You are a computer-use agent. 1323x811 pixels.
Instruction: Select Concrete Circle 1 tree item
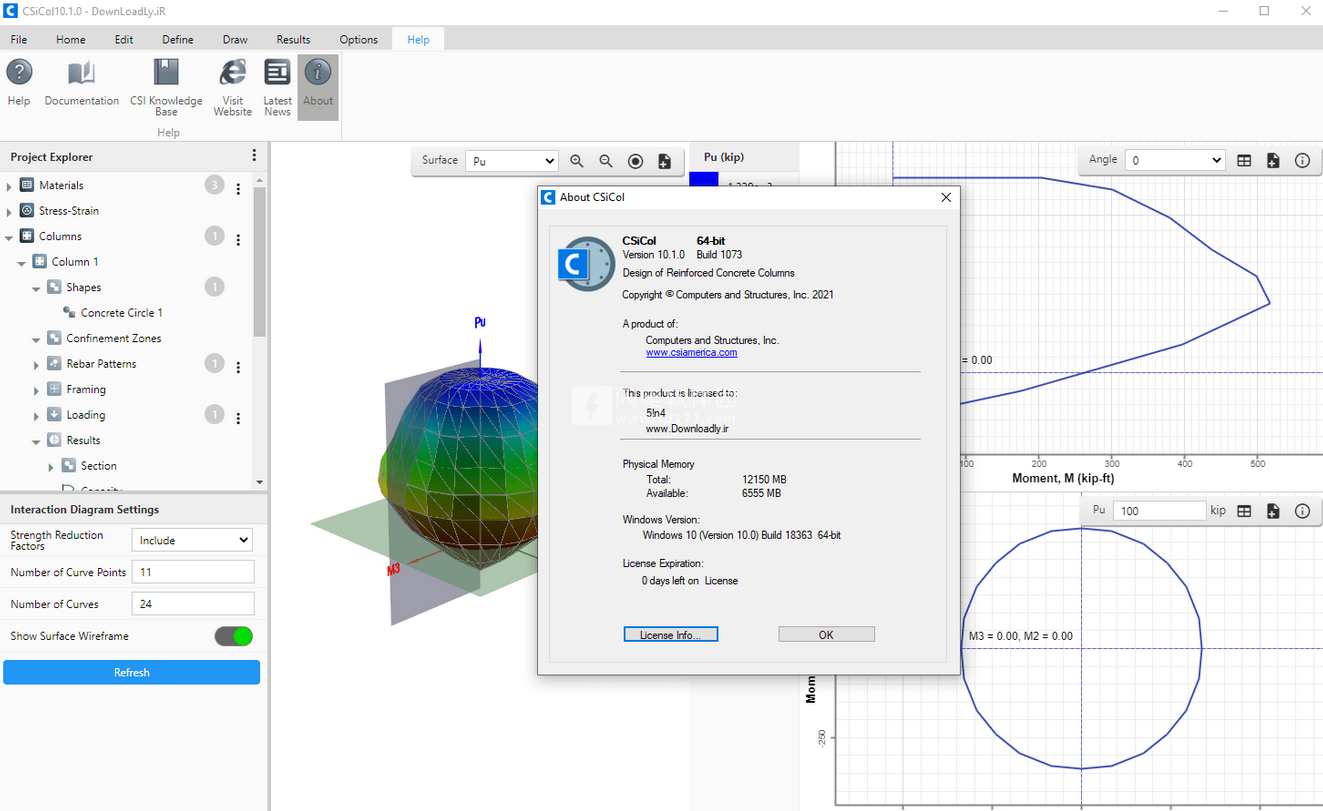click(122, 313)
